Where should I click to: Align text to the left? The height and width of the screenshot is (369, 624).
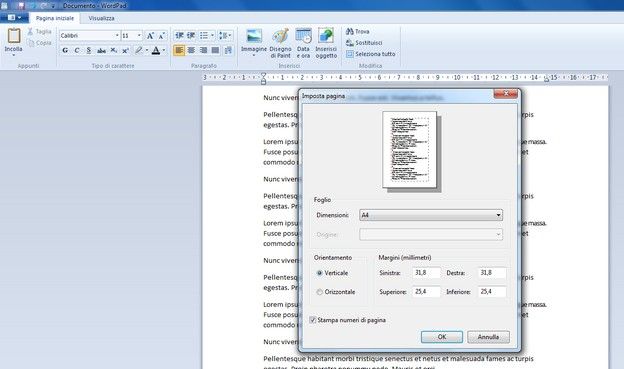click(x=179, y=50)
